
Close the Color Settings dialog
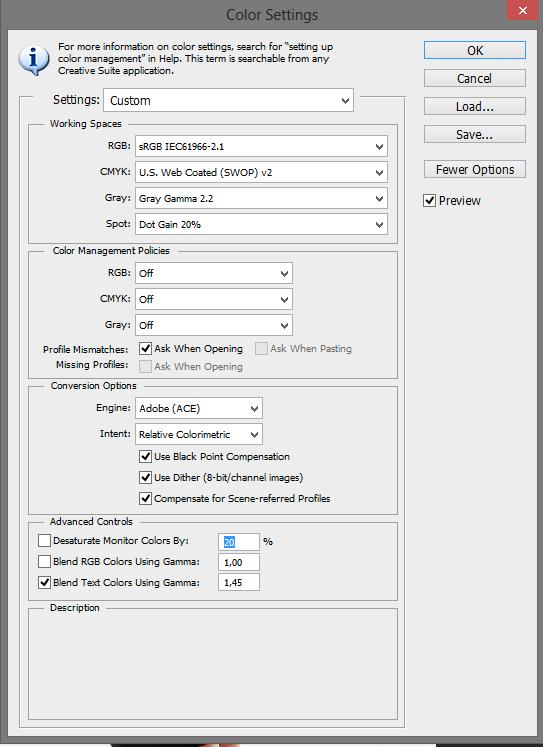coord(522,10)
